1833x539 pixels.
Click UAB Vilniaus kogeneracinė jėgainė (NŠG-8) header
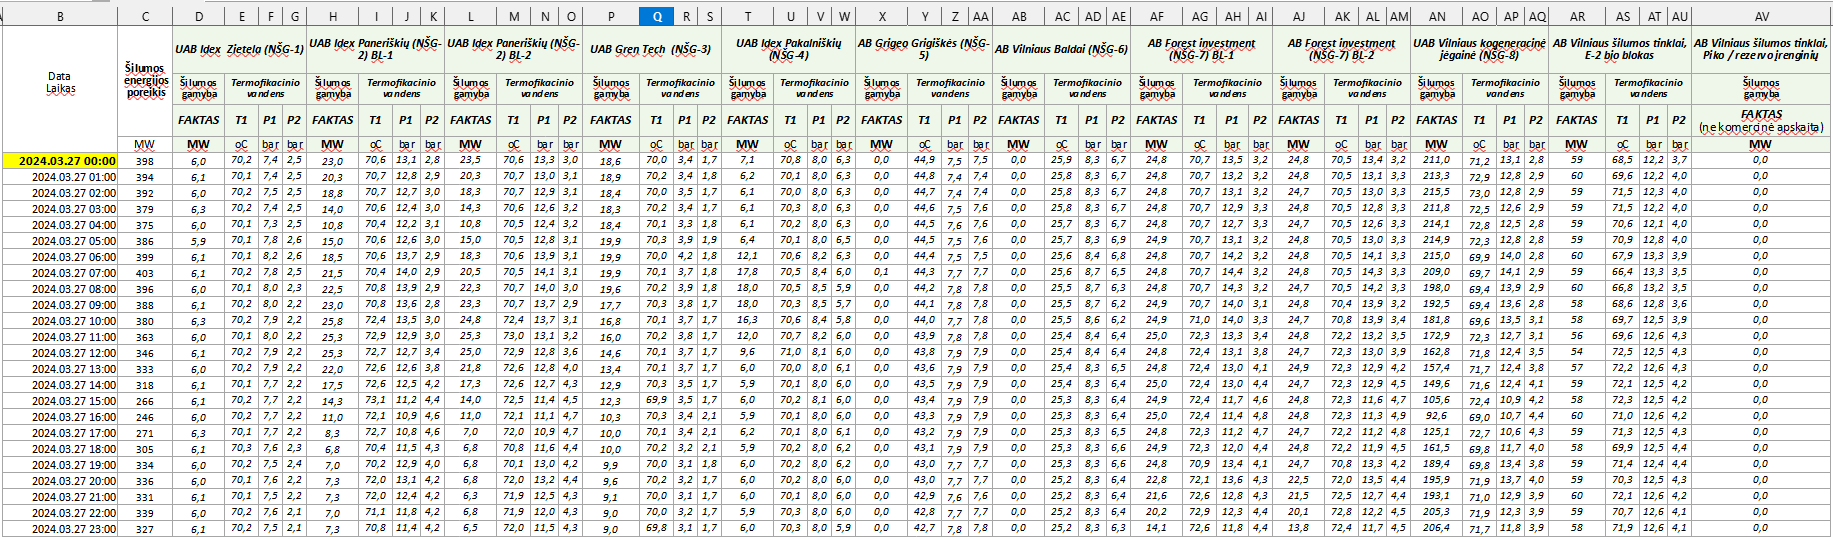click(x=1479, y=49)
